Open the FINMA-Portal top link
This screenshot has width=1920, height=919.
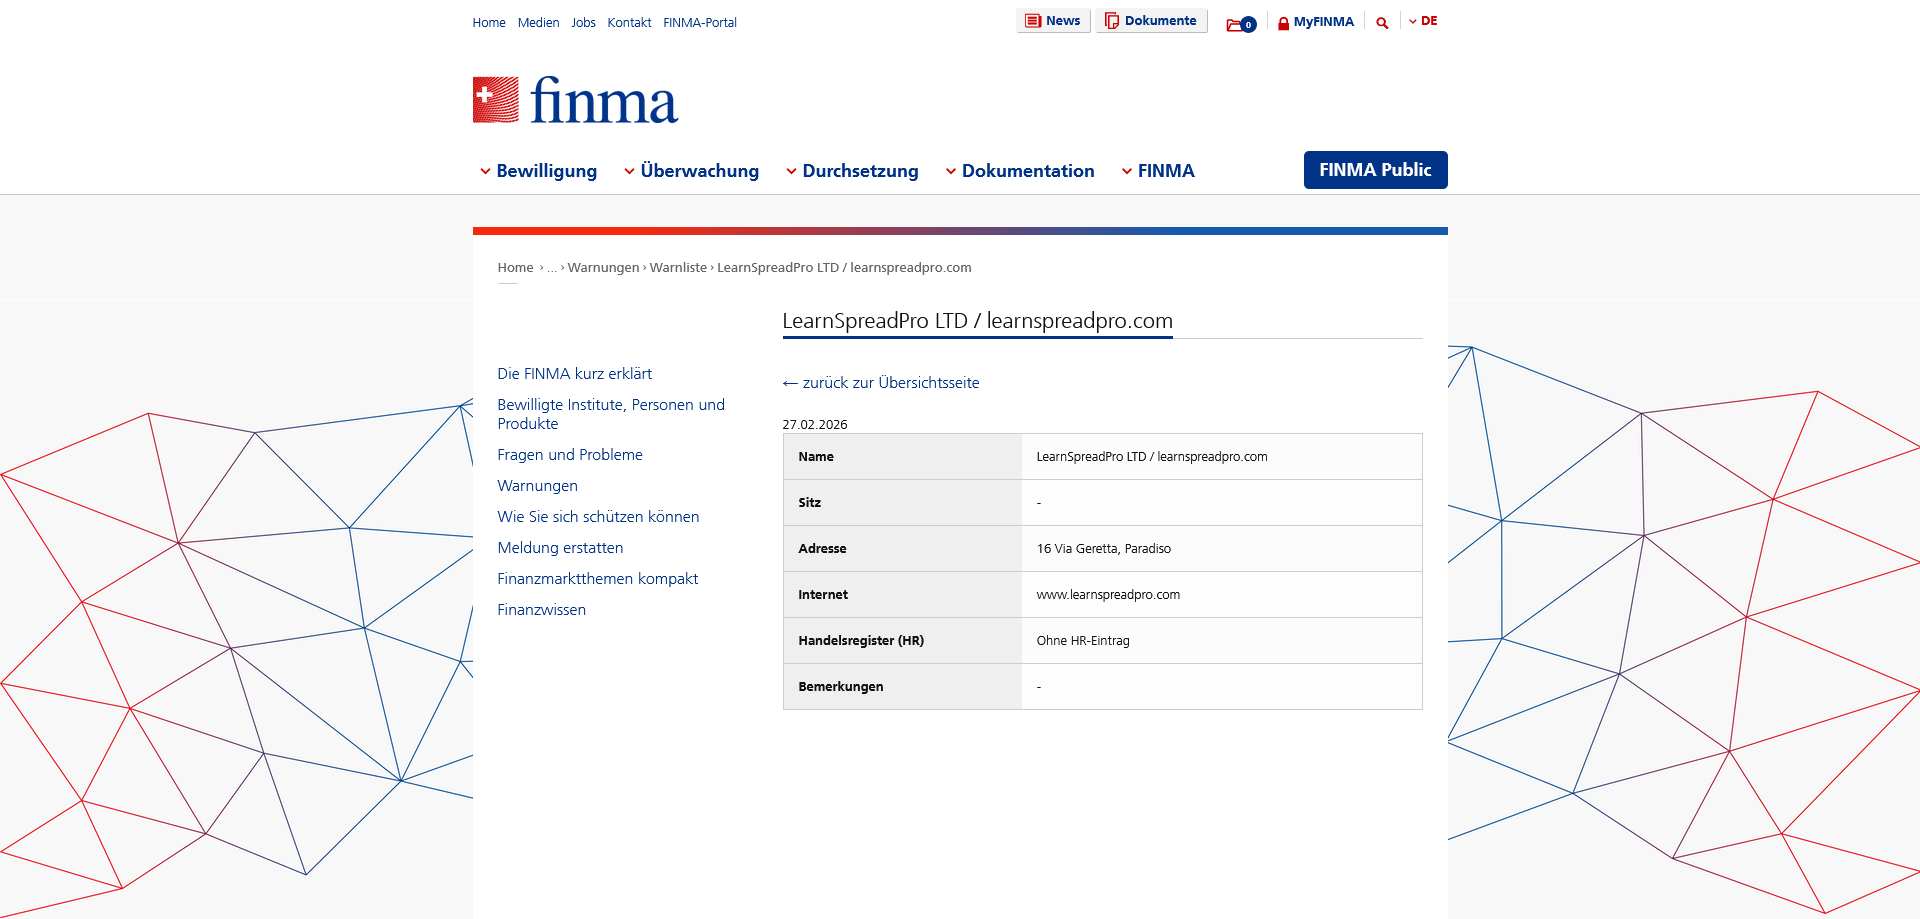click(700, 23)
